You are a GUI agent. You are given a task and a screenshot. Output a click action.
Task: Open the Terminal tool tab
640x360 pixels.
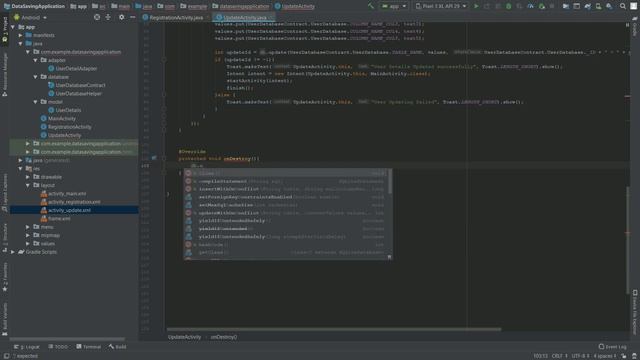point(89,347)
